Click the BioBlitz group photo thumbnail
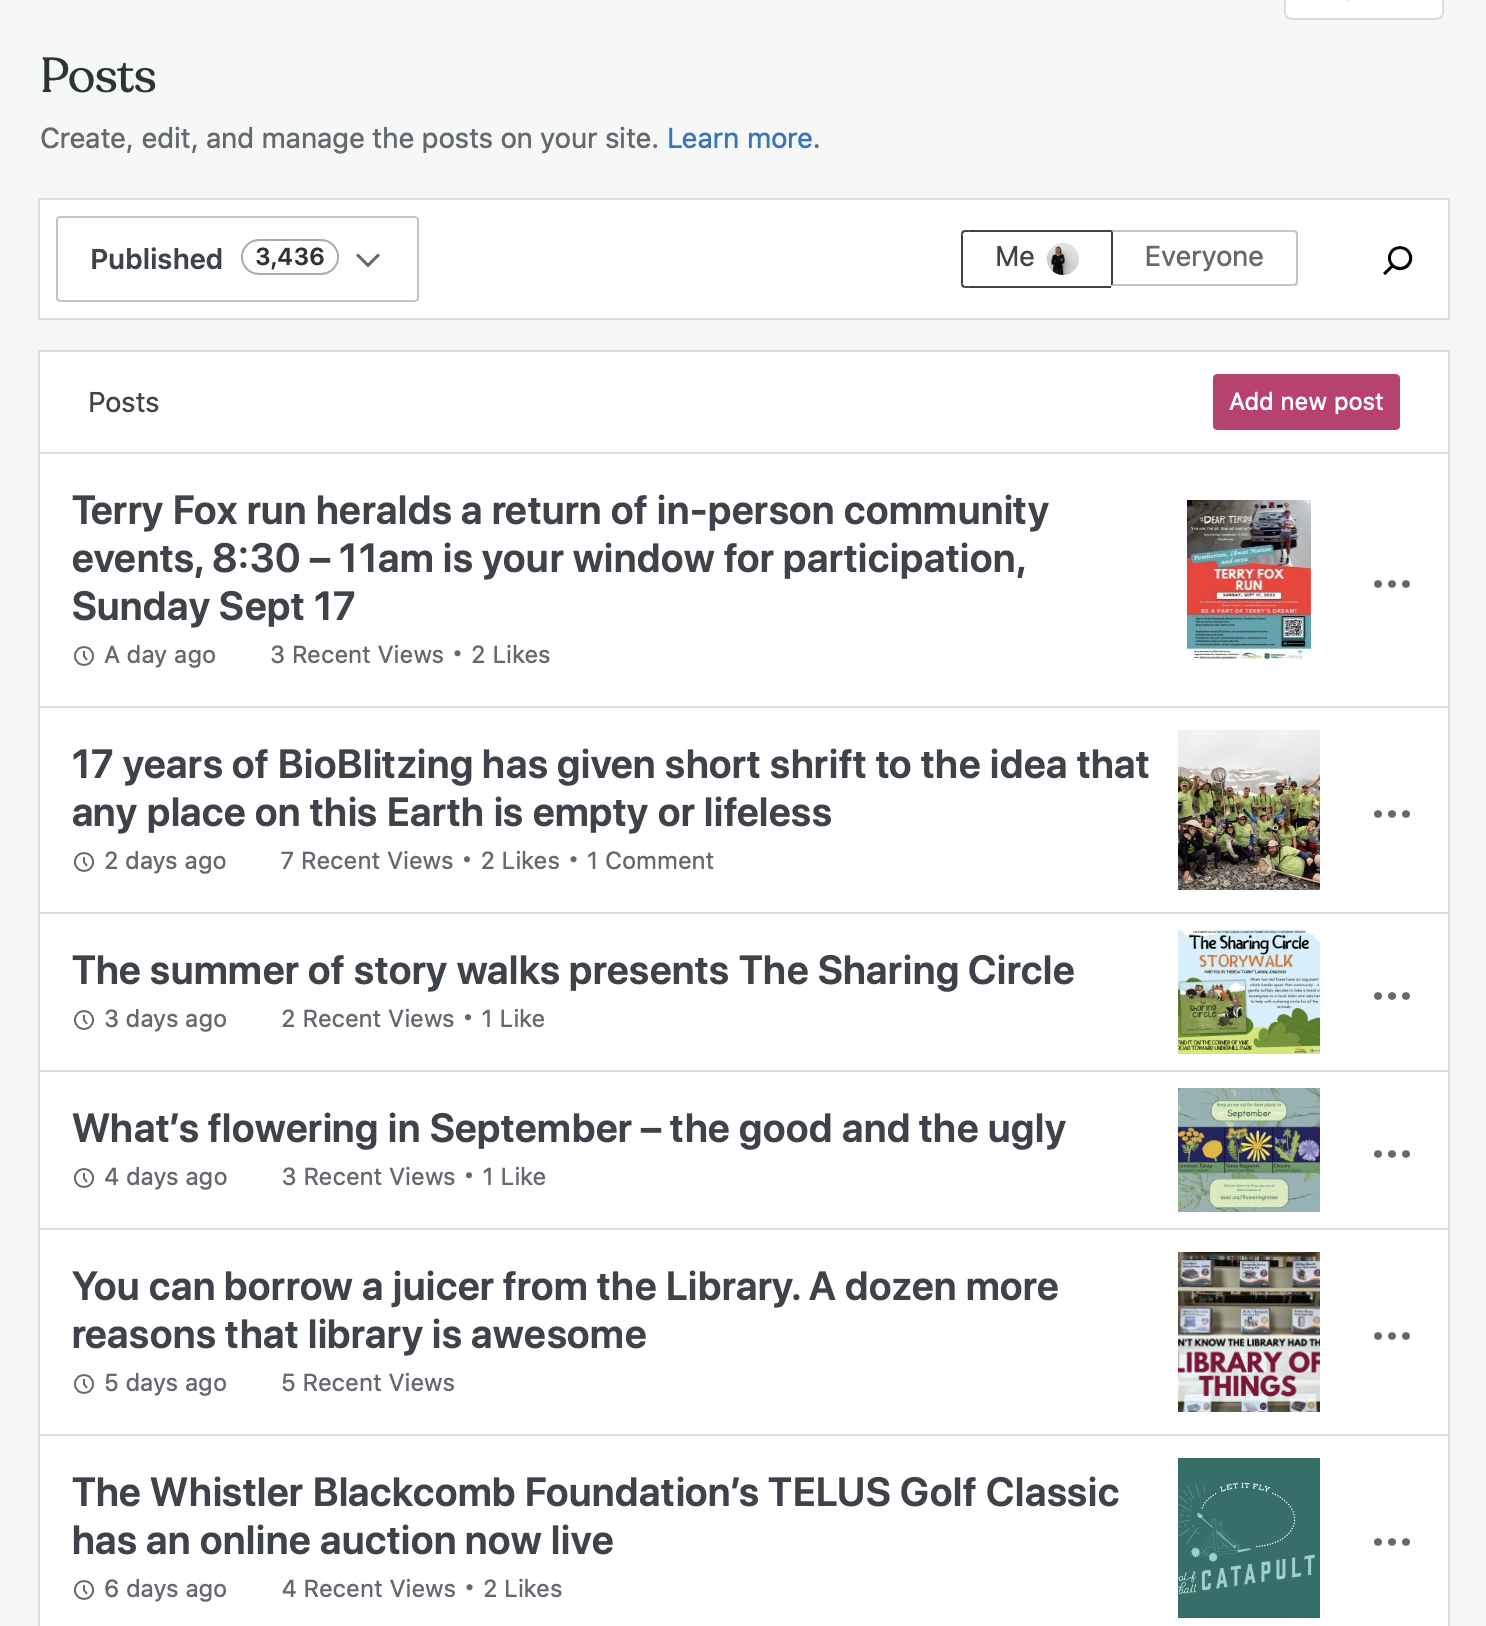1486x1626 pixels. (1248, 810)
